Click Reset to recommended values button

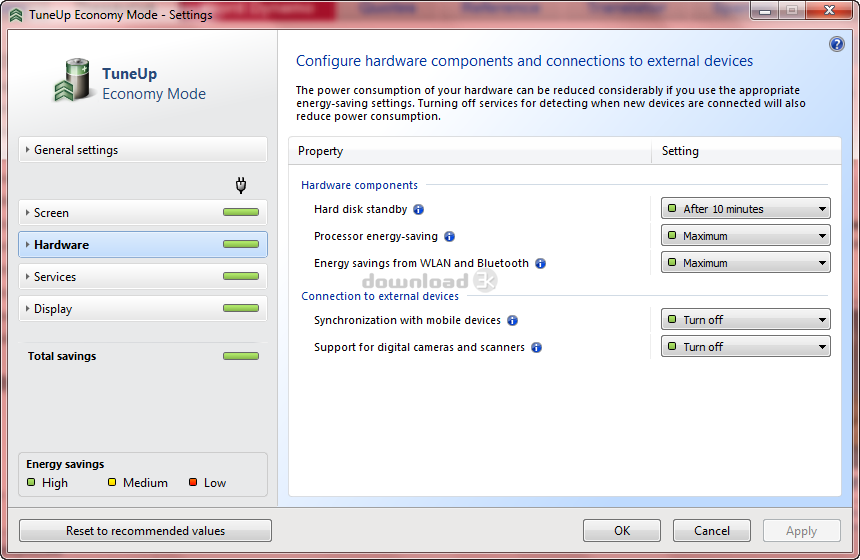[145, 531]
